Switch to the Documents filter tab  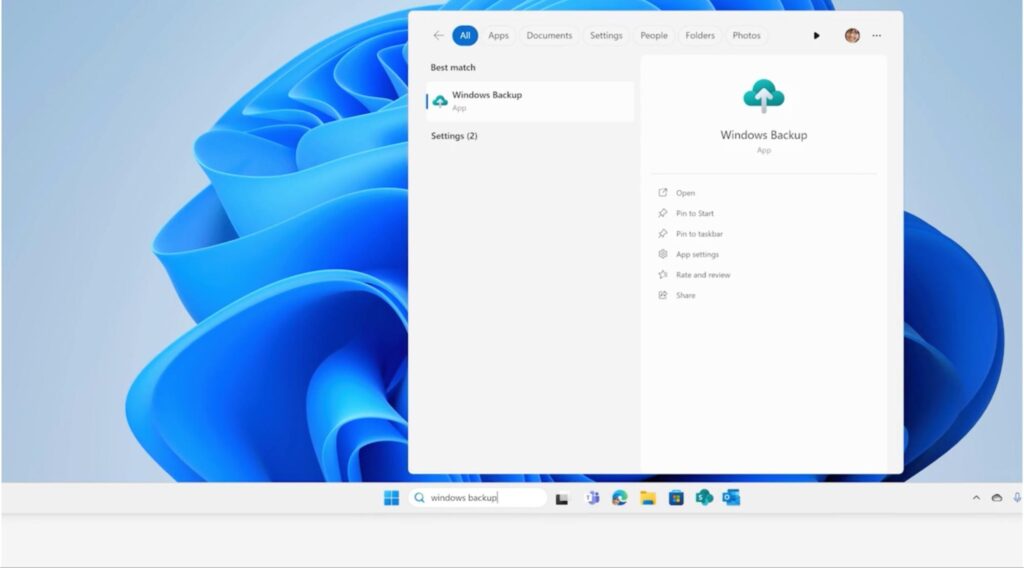(x=549, y=36)
